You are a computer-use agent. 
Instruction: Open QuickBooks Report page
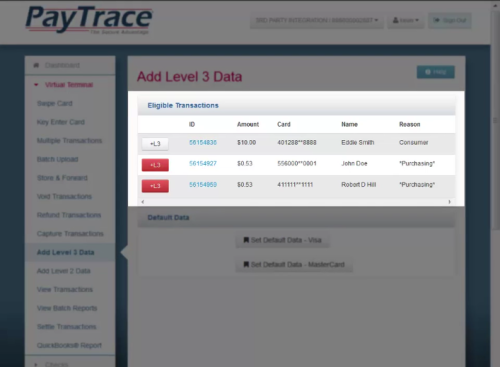tap(69, 345)
